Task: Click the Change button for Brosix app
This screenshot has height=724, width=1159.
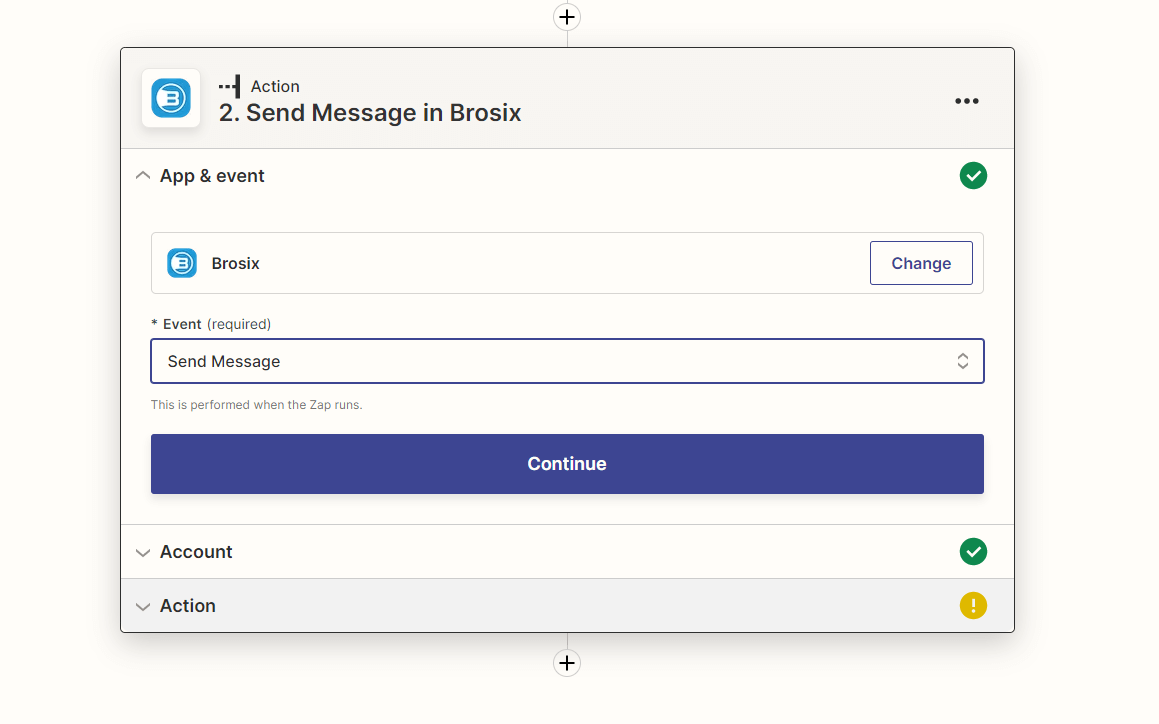Action: pyautogui.click(x=921, y=263)
